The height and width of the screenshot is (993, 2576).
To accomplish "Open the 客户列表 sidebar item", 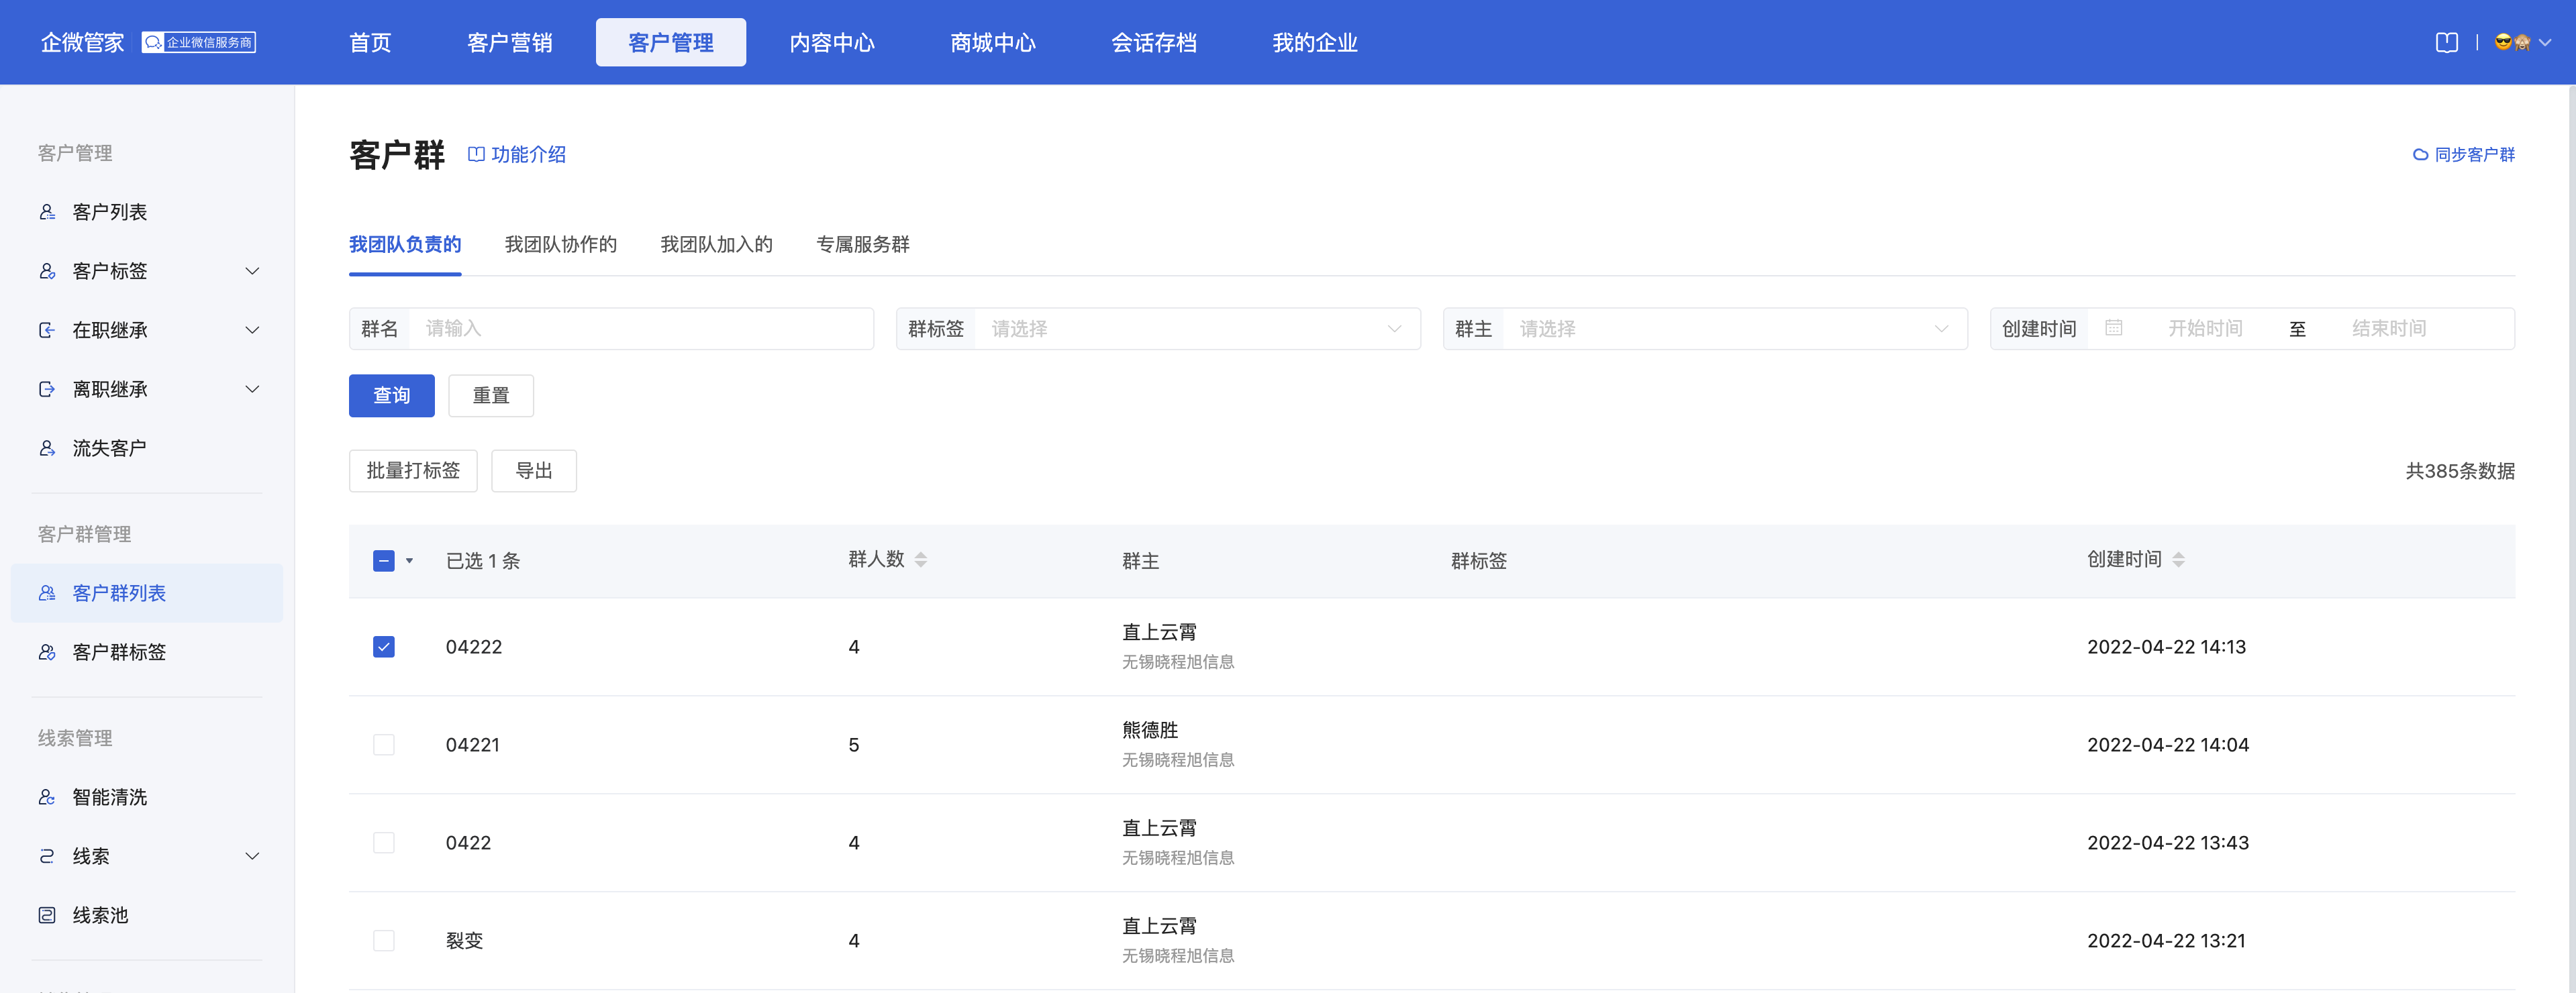I will click(x=147, y=212).
